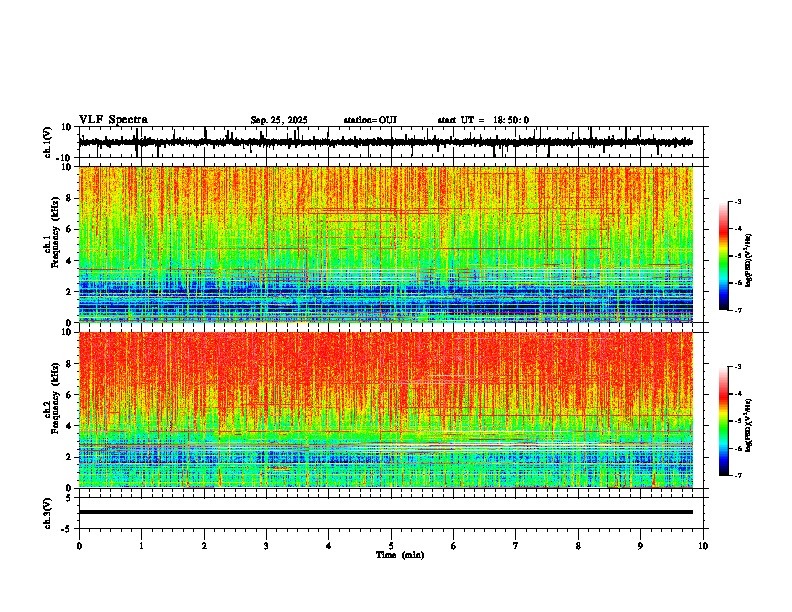This screenshot has width=792, height=612.
Task: Click the 'Time (min)' axis label
Action: pos(400,555)
